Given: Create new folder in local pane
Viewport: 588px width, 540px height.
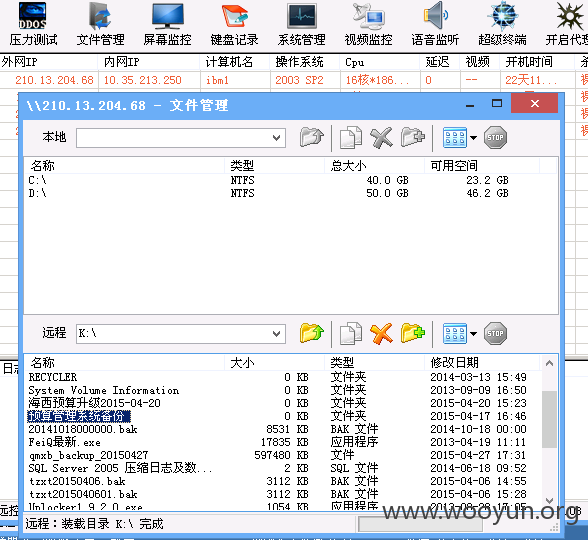Looking at the screenshot, I should 412,137.
